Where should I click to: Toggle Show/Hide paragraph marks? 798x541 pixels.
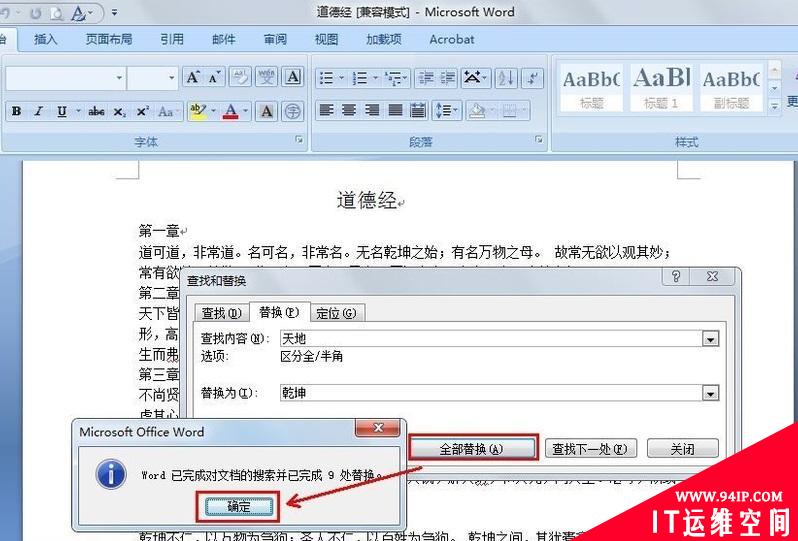(532, 78)
